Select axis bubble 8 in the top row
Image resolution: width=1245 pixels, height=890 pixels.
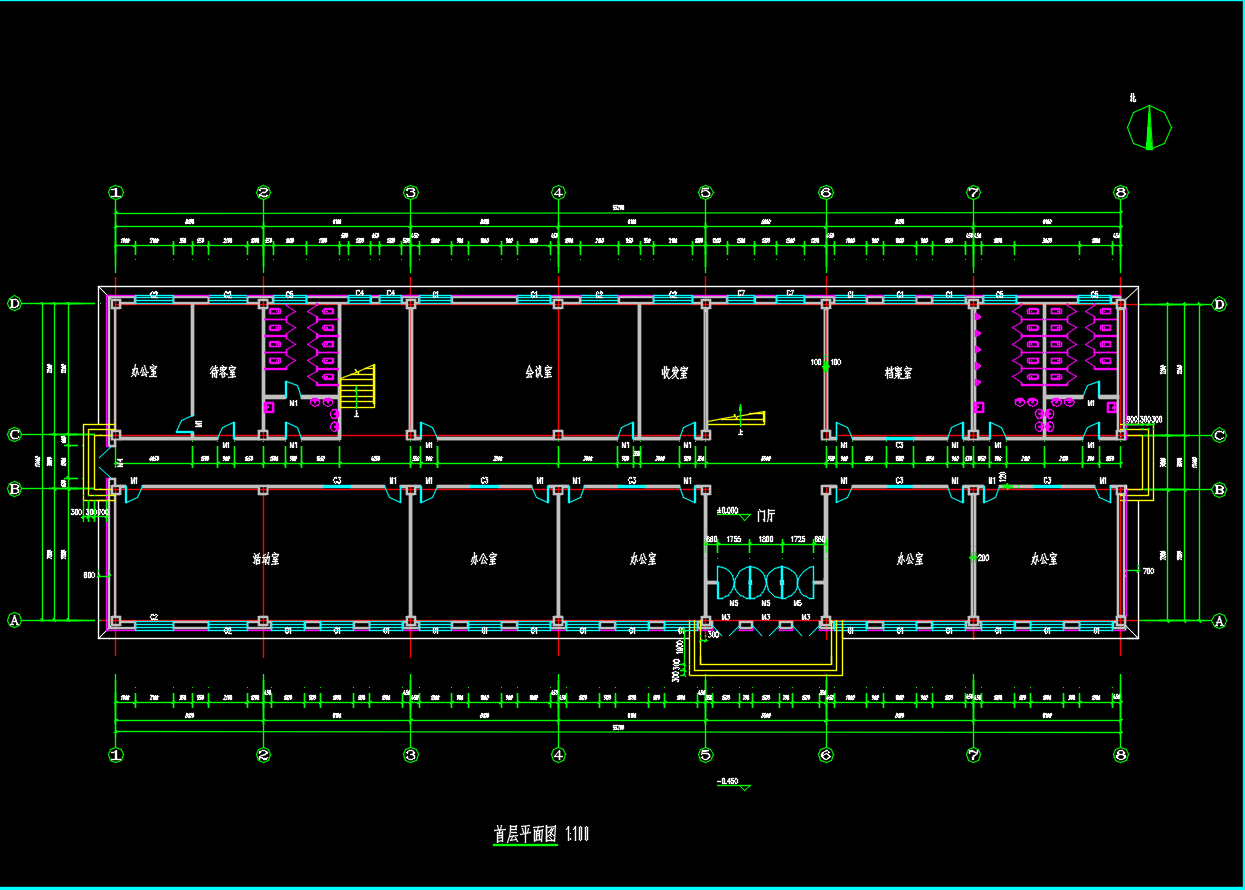[x=1120, y=193]
